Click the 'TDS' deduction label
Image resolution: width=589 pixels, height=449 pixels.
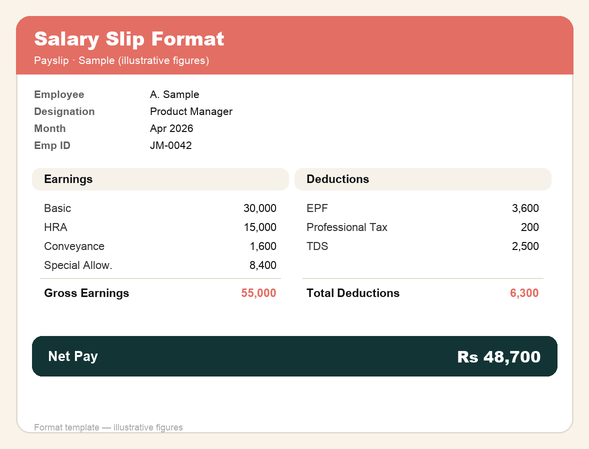317,246
